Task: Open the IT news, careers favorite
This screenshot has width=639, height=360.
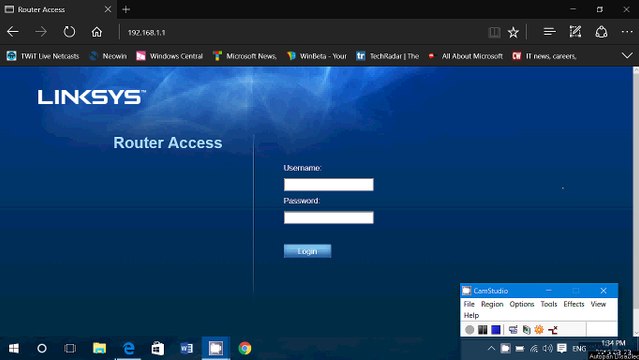Action: 544,56
